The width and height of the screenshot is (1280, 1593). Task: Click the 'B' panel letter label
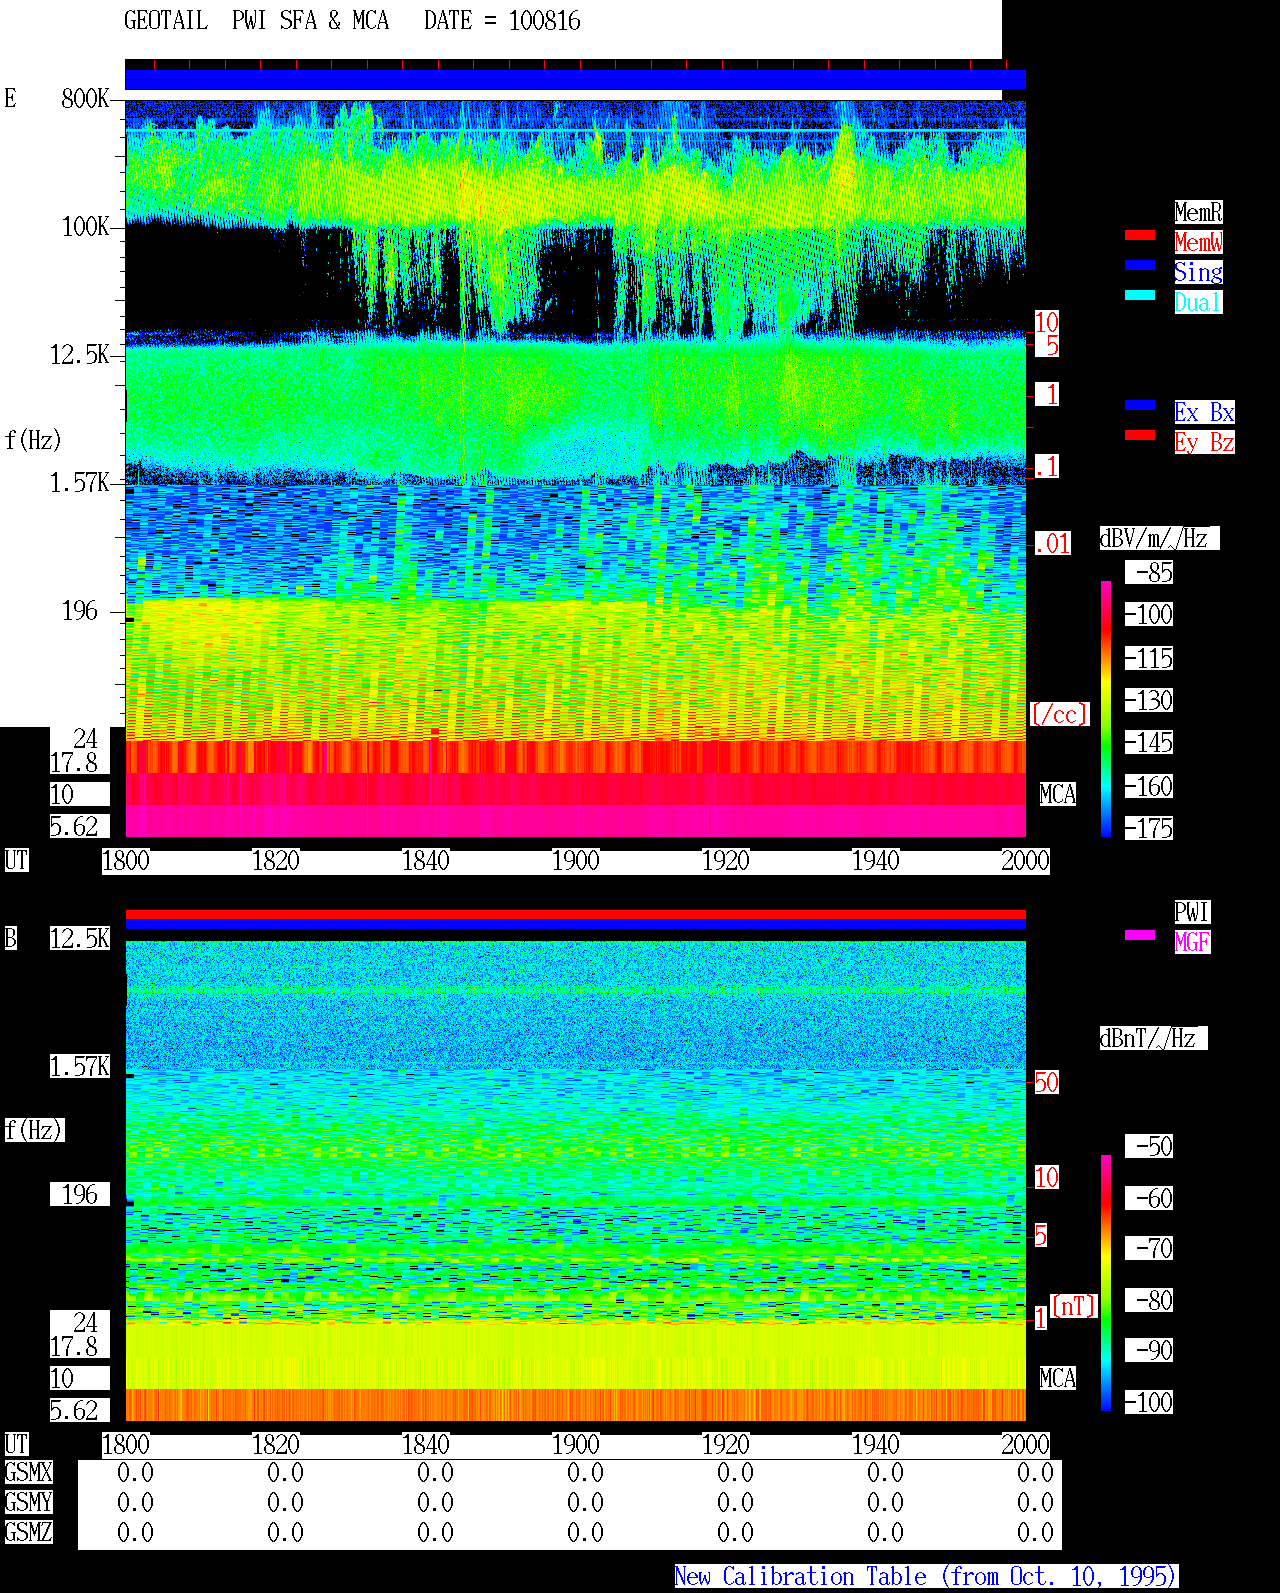click(x=10, y=938)
